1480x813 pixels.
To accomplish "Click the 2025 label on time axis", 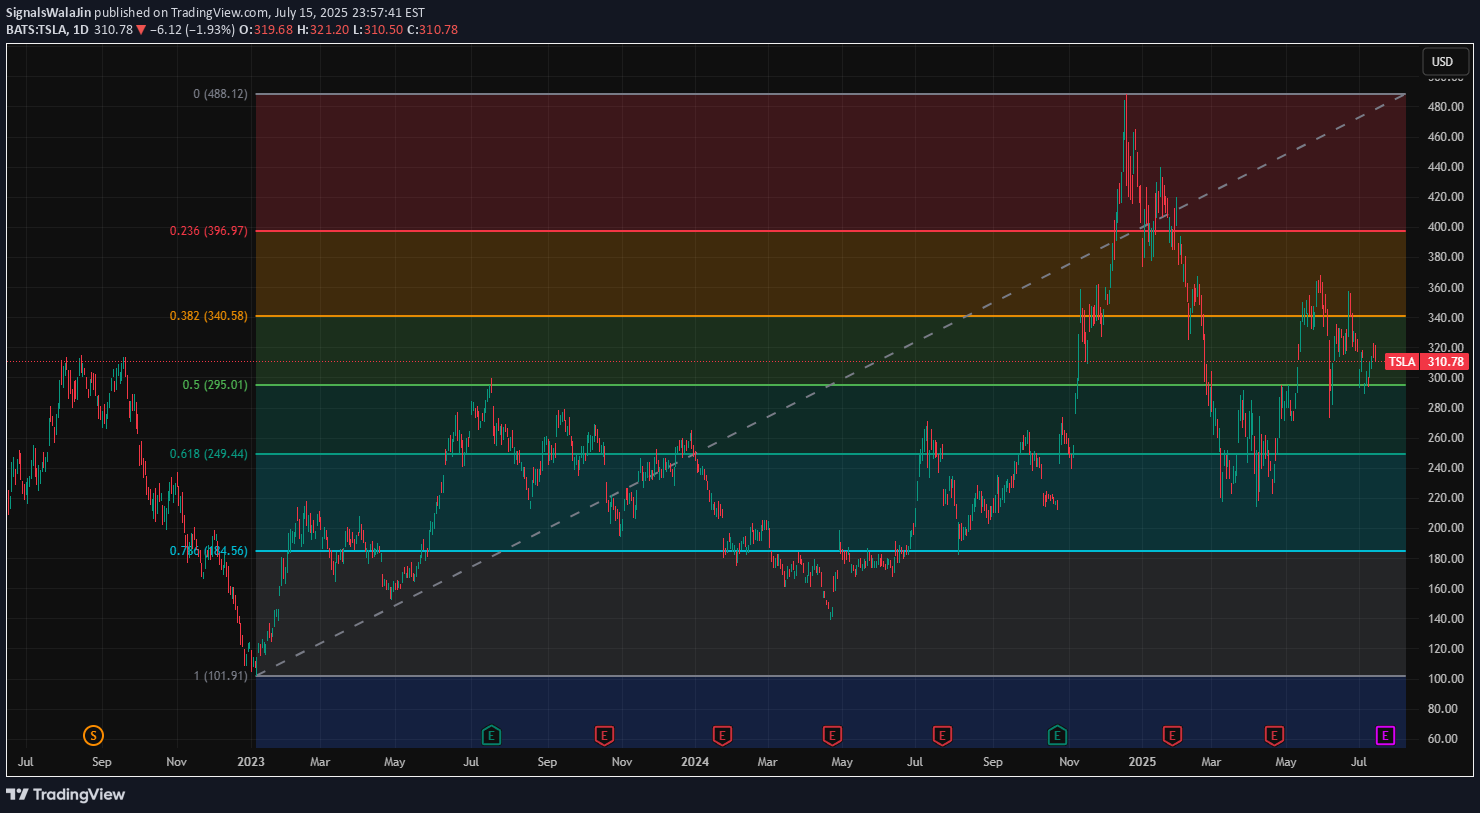I will (x=1142, y=762).
